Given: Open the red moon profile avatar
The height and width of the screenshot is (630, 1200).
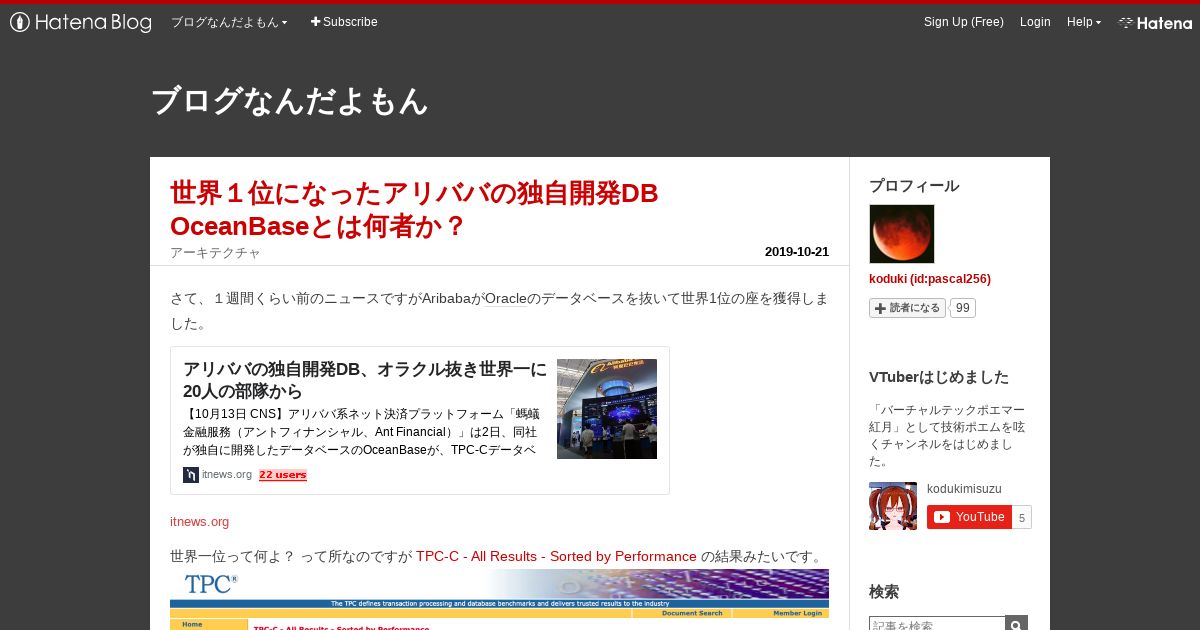Looking at the screenshot, I should (x=902, y=234).
